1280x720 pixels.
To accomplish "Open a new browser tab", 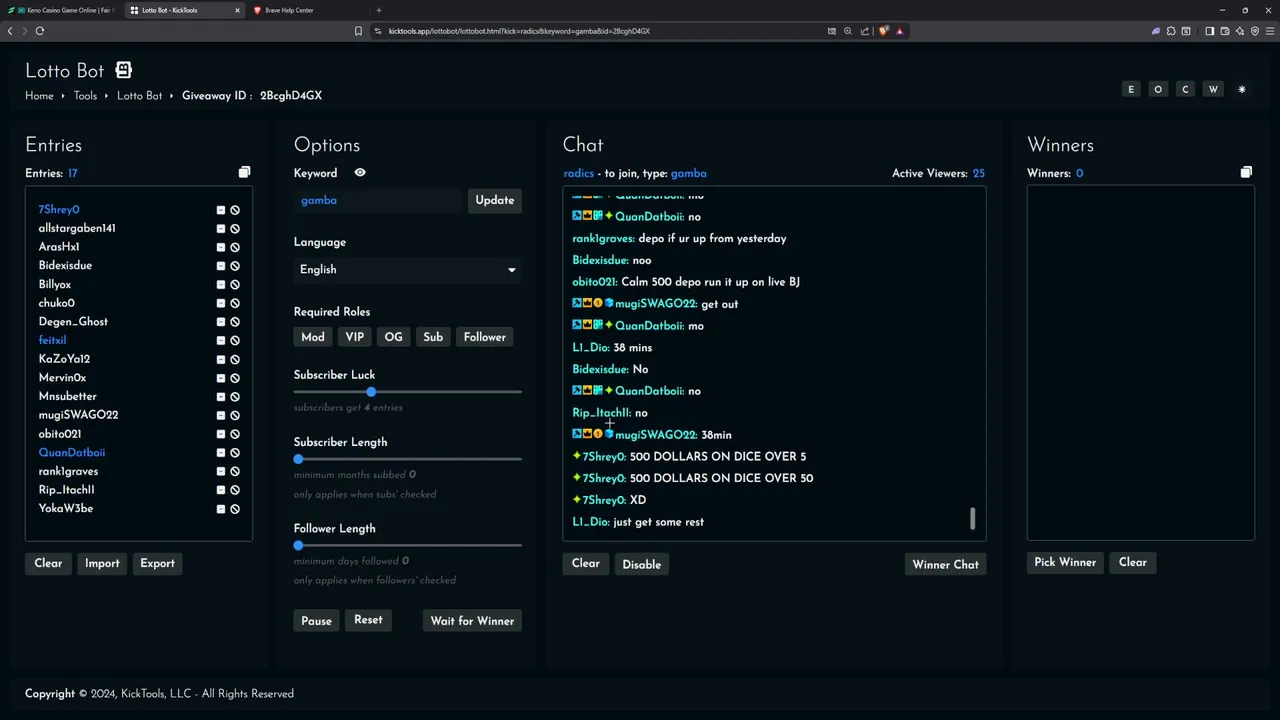I will coord(378,10).
